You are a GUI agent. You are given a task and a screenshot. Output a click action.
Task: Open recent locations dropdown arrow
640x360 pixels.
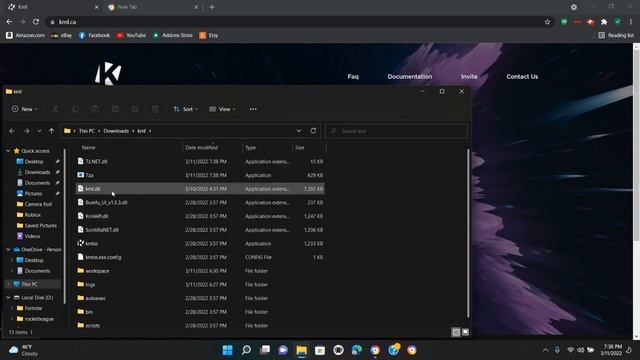(39, 131)
